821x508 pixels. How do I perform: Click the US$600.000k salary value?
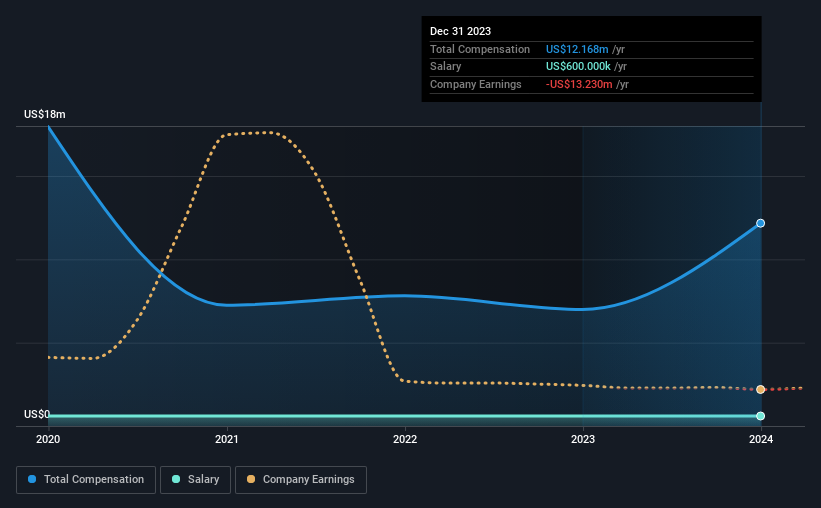578,67
